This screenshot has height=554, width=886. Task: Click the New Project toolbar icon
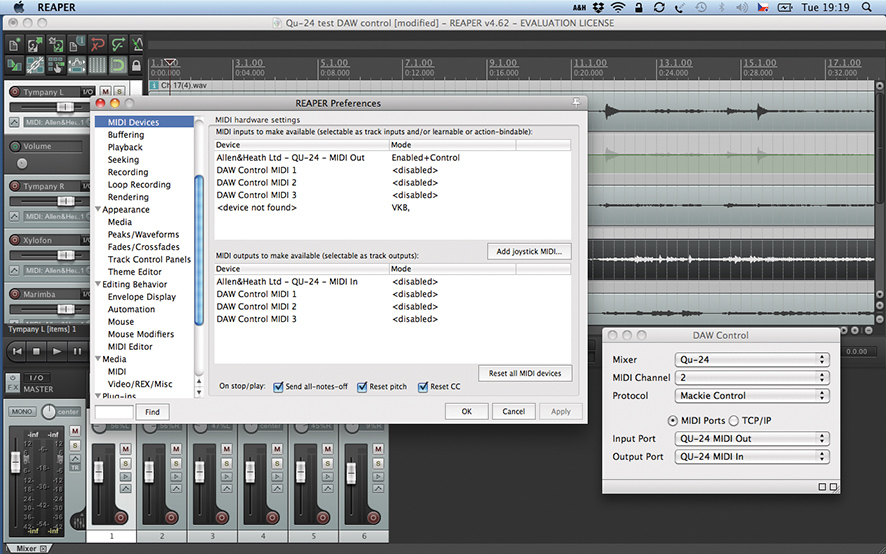click(x=15, y=44)
